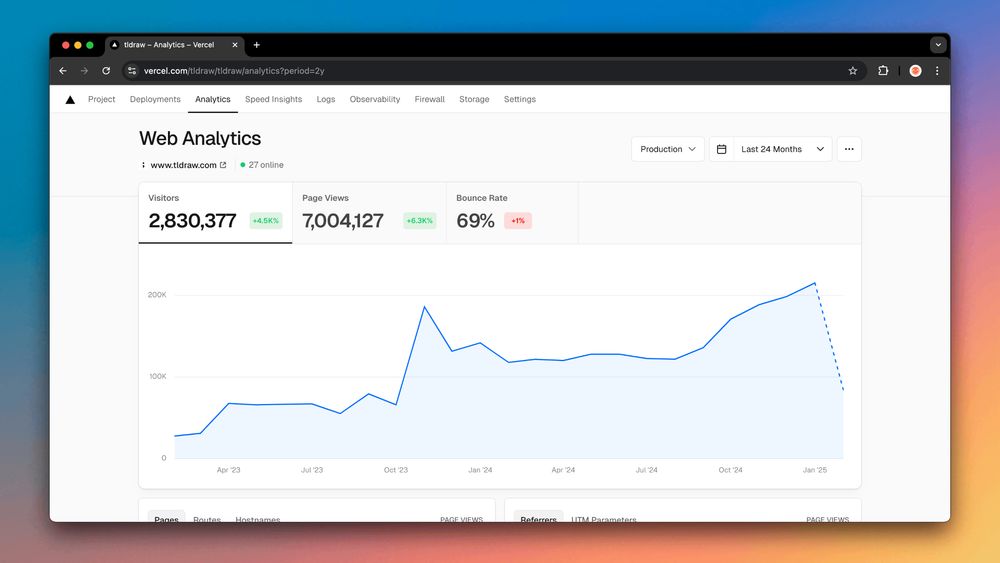Close the tldraw Analytics tab

pyautogui.click(x=235, y=45)
